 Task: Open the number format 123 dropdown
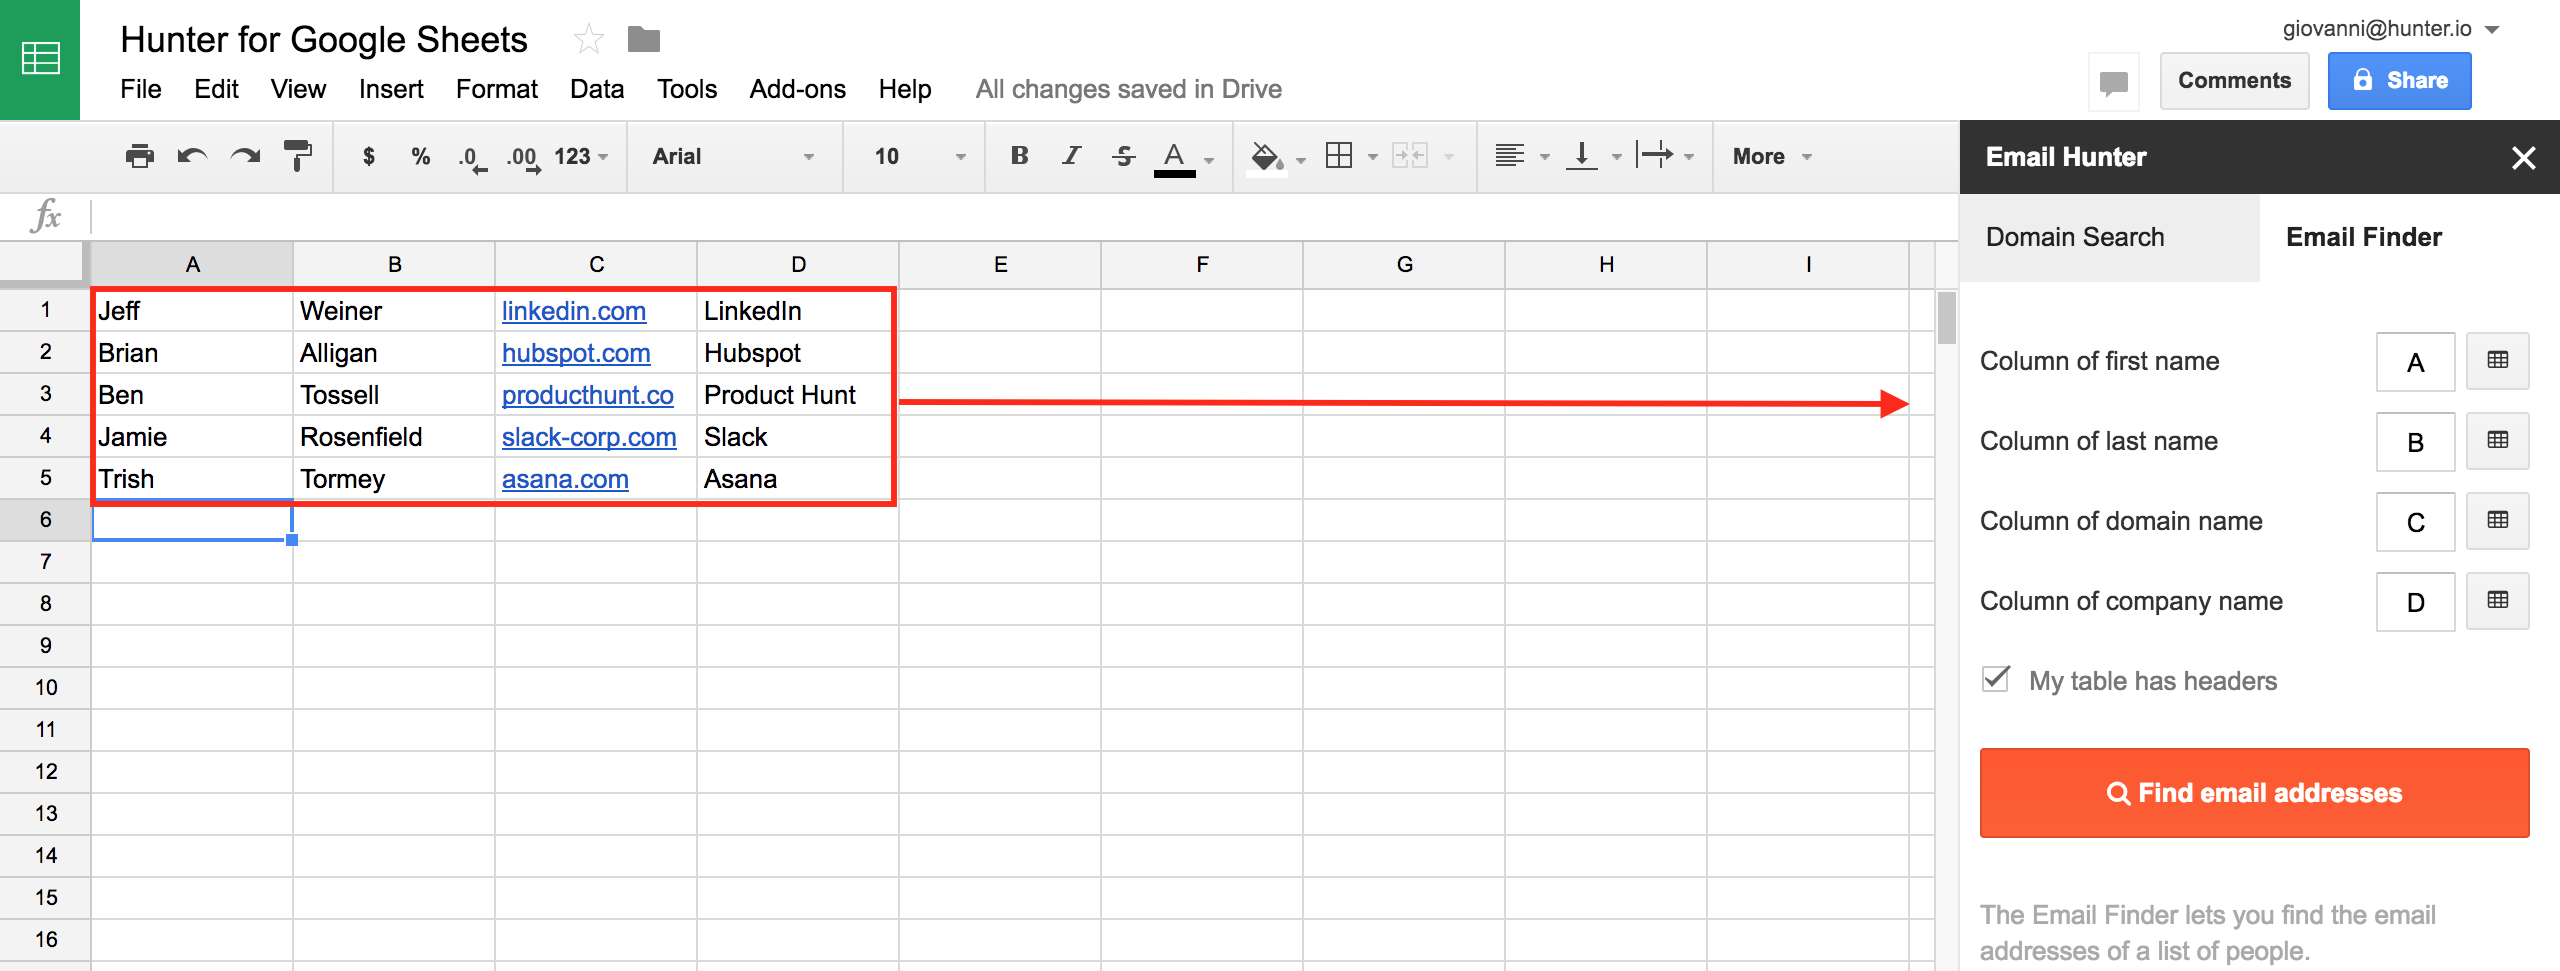pos(581,156)
